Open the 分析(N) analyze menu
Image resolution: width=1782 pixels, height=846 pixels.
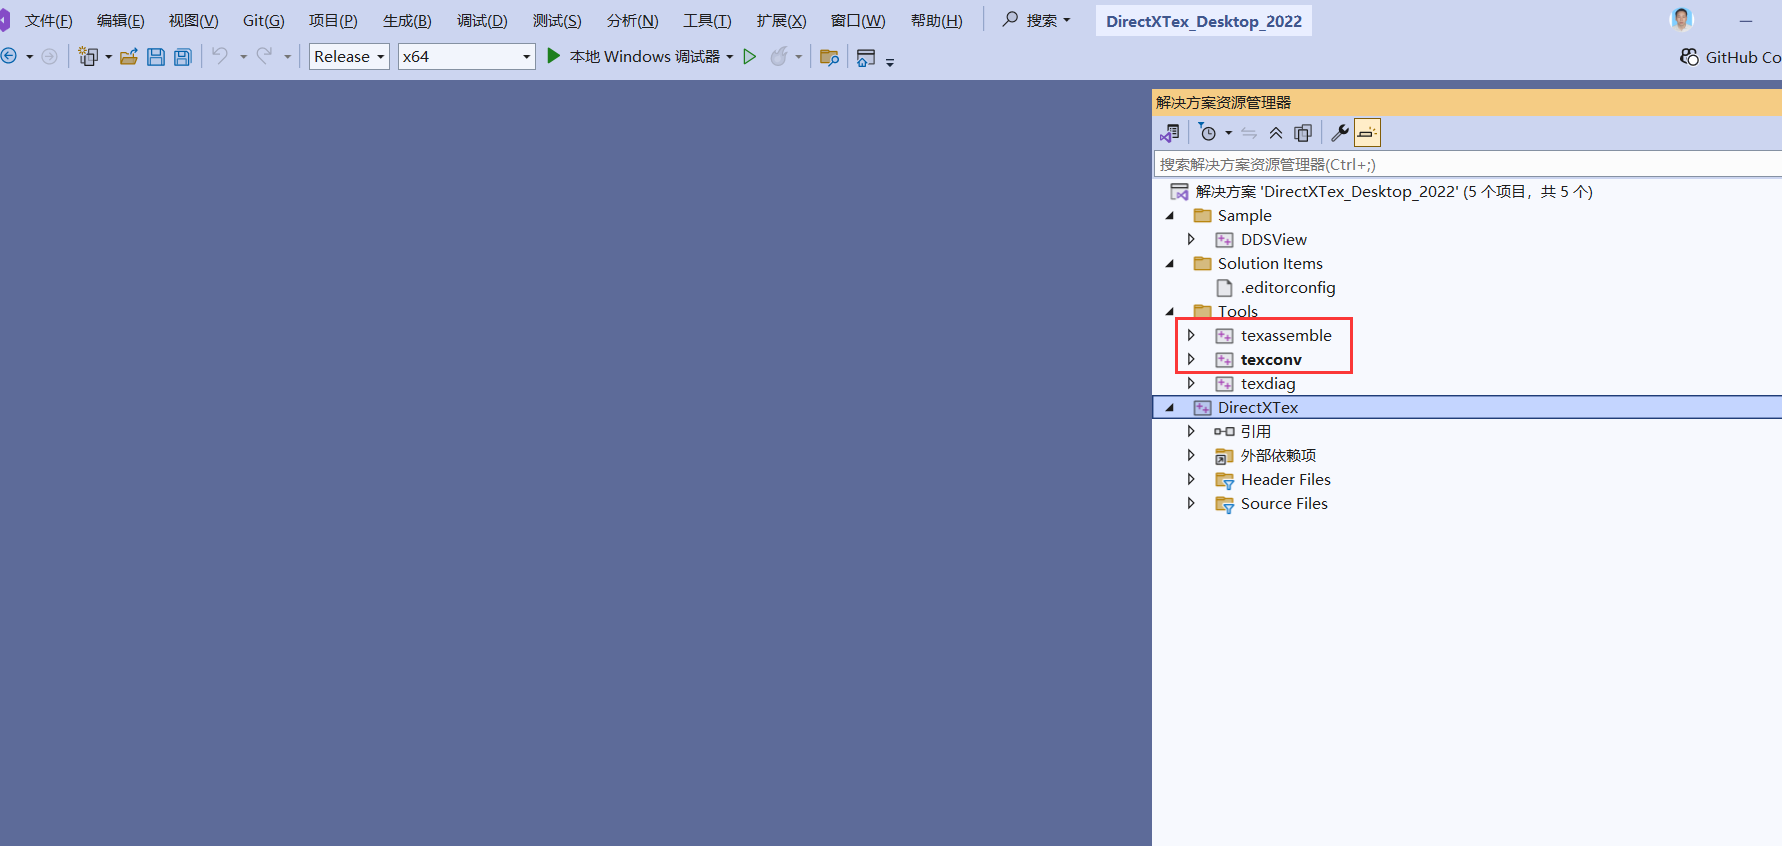[x=632, y=21]
